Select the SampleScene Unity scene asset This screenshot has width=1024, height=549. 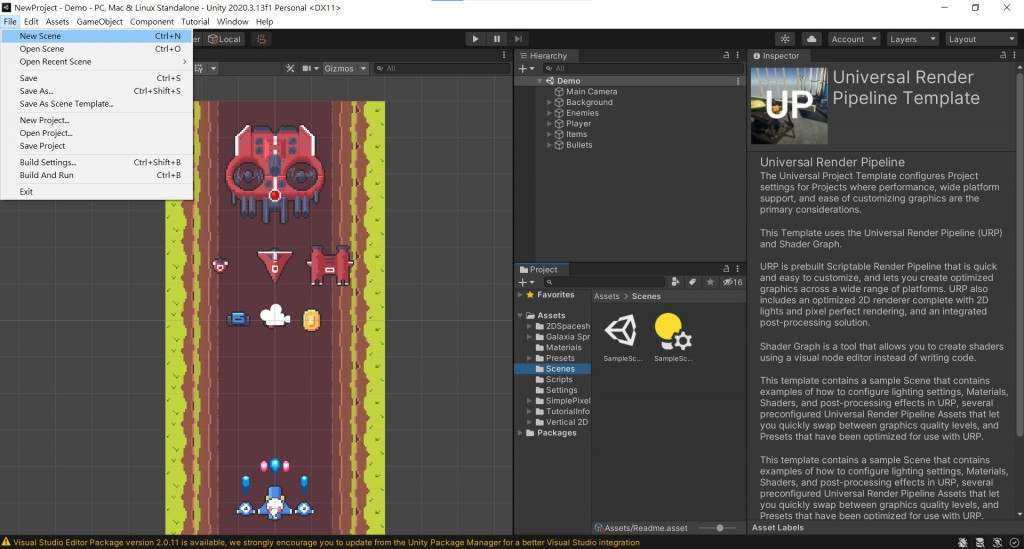(622, 337)
